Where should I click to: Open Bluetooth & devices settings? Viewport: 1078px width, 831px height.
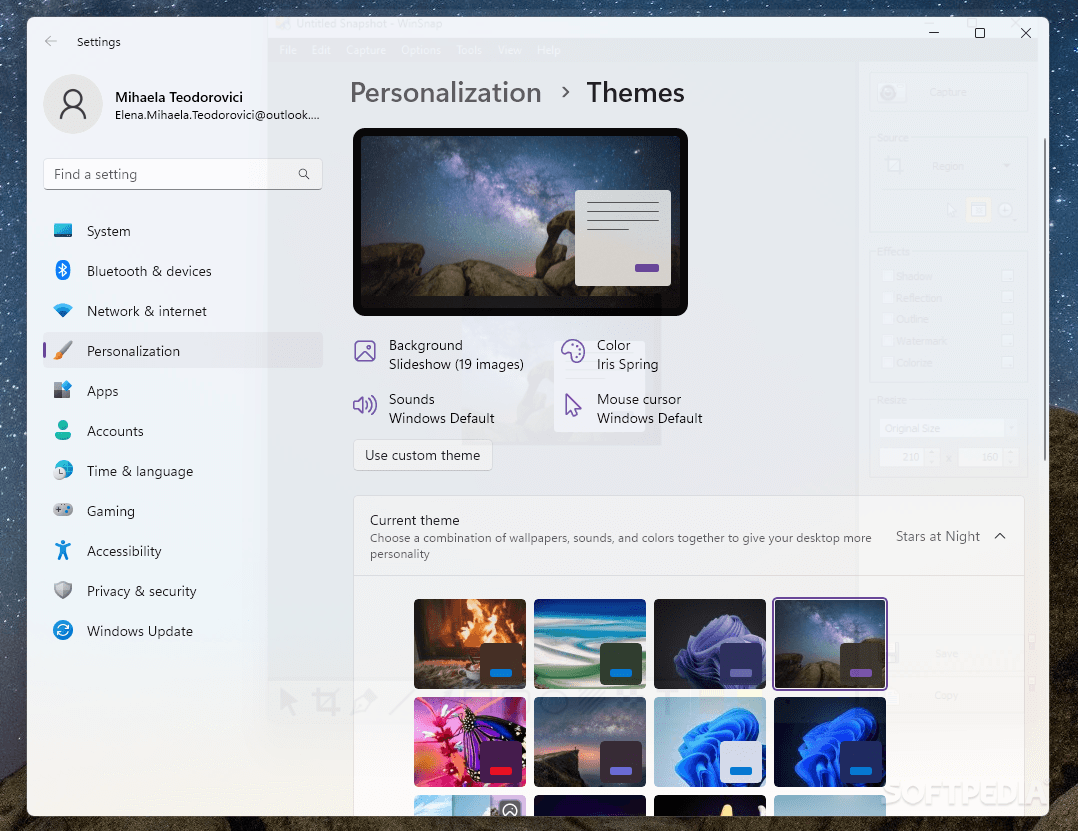[183, 271]
